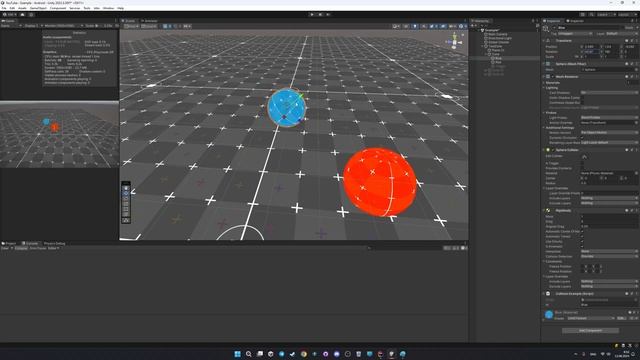Click the Rigidbody Mass field
The width and height of the screenshot is (640, 360).
tap(609, 217)
